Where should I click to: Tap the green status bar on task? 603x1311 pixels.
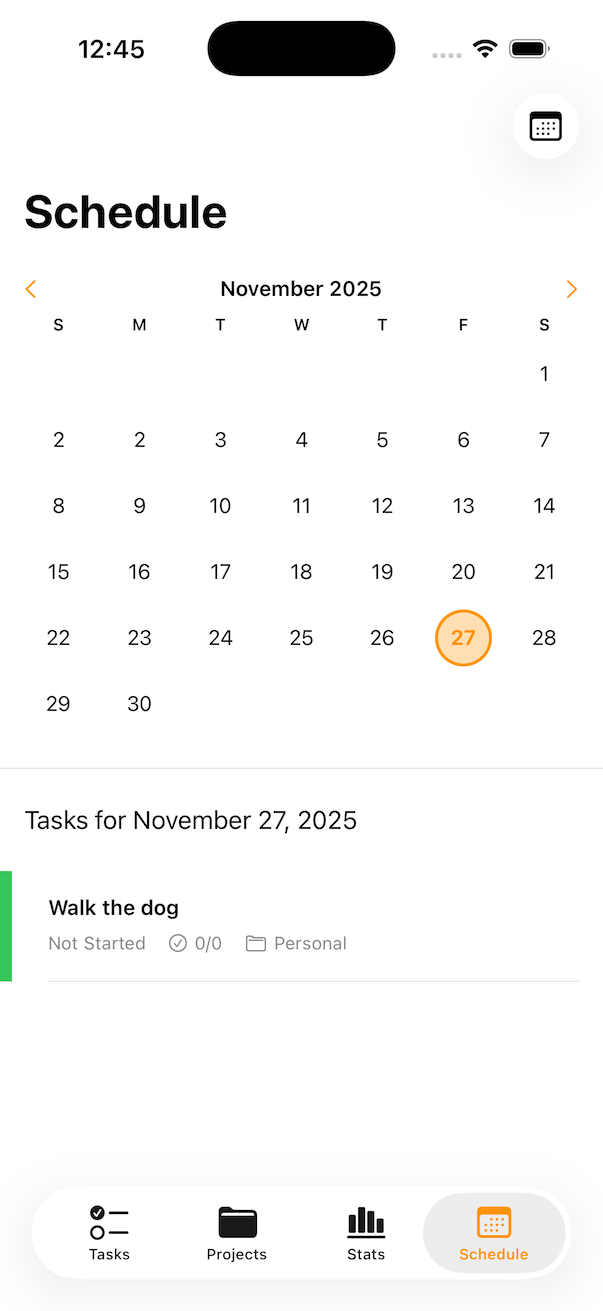[x=6, y=926]
